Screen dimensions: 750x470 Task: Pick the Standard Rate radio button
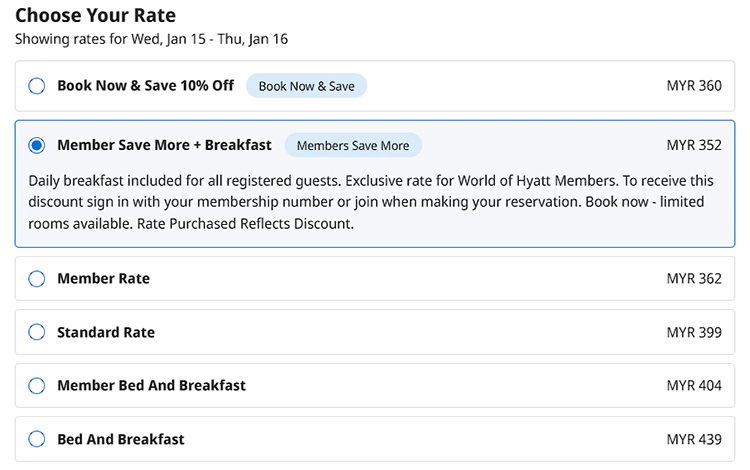[37, 332]
